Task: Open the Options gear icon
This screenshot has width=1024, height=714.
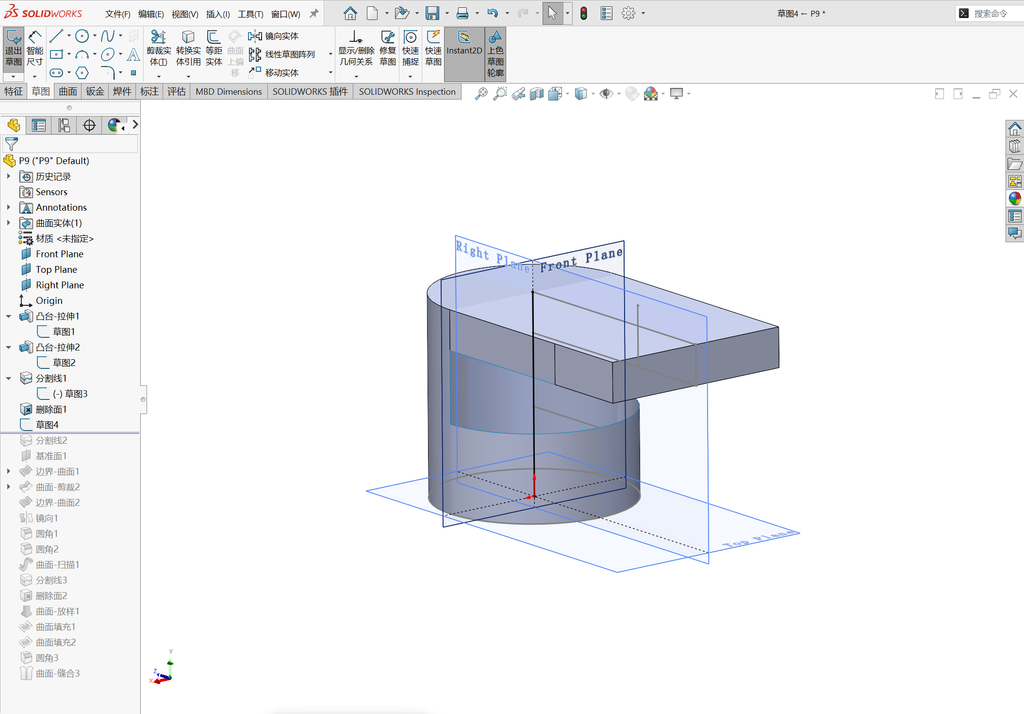Action: 628,13
